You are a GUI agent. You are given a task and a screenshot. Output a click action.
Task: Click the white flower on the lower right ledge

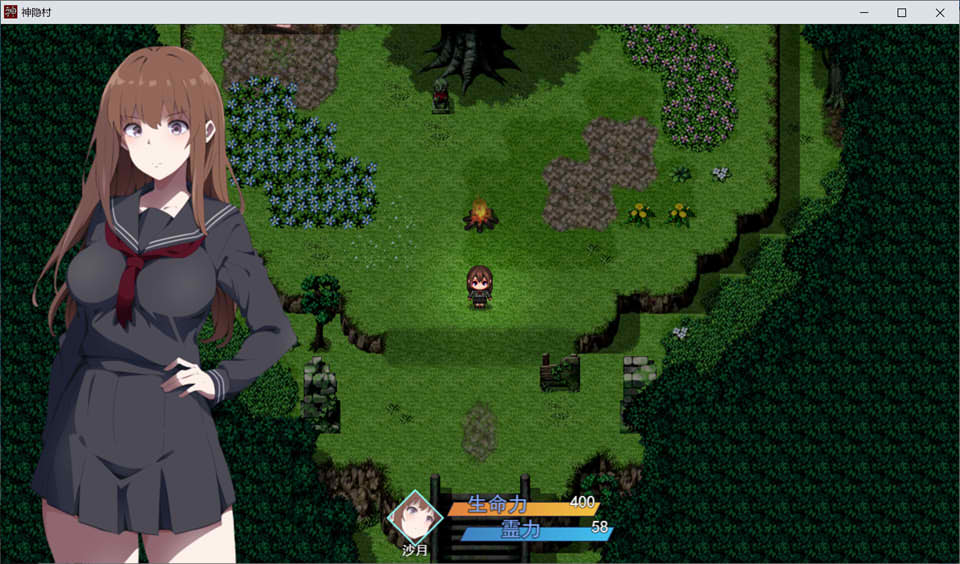point(680,333)
